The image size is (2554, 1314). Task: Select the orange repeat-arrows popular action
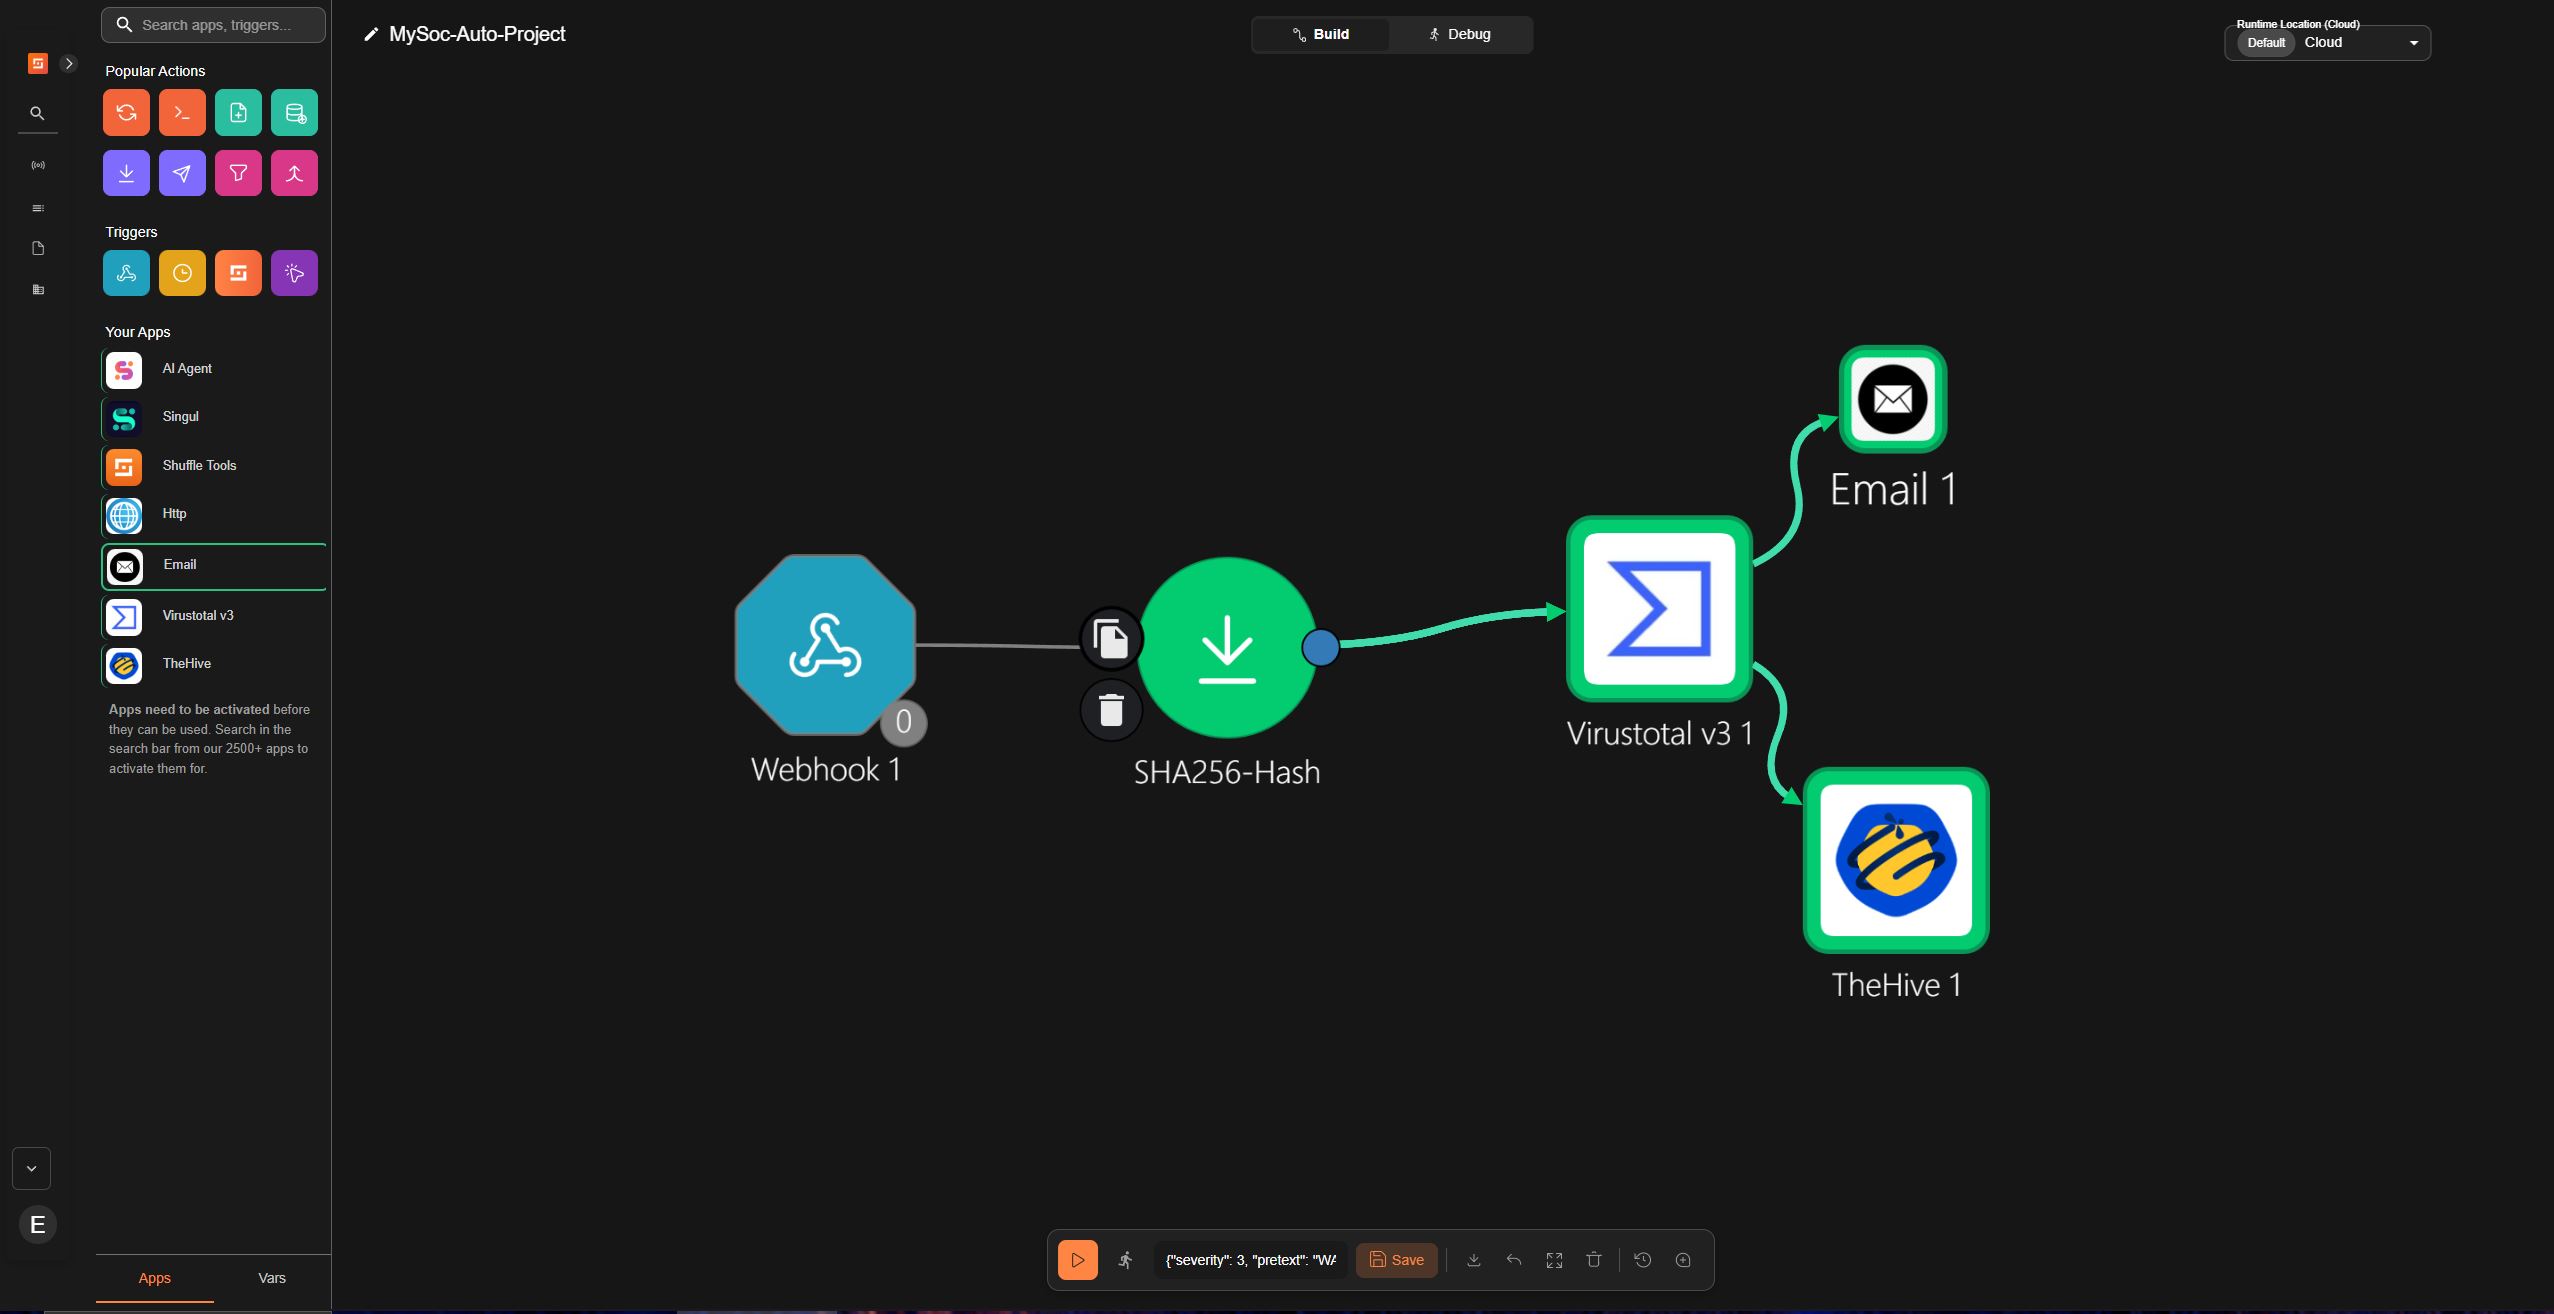(126, 113)
